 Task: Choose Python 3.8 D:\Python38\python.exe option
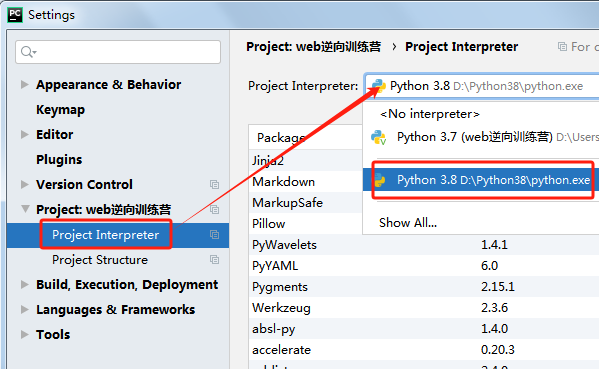481,180
